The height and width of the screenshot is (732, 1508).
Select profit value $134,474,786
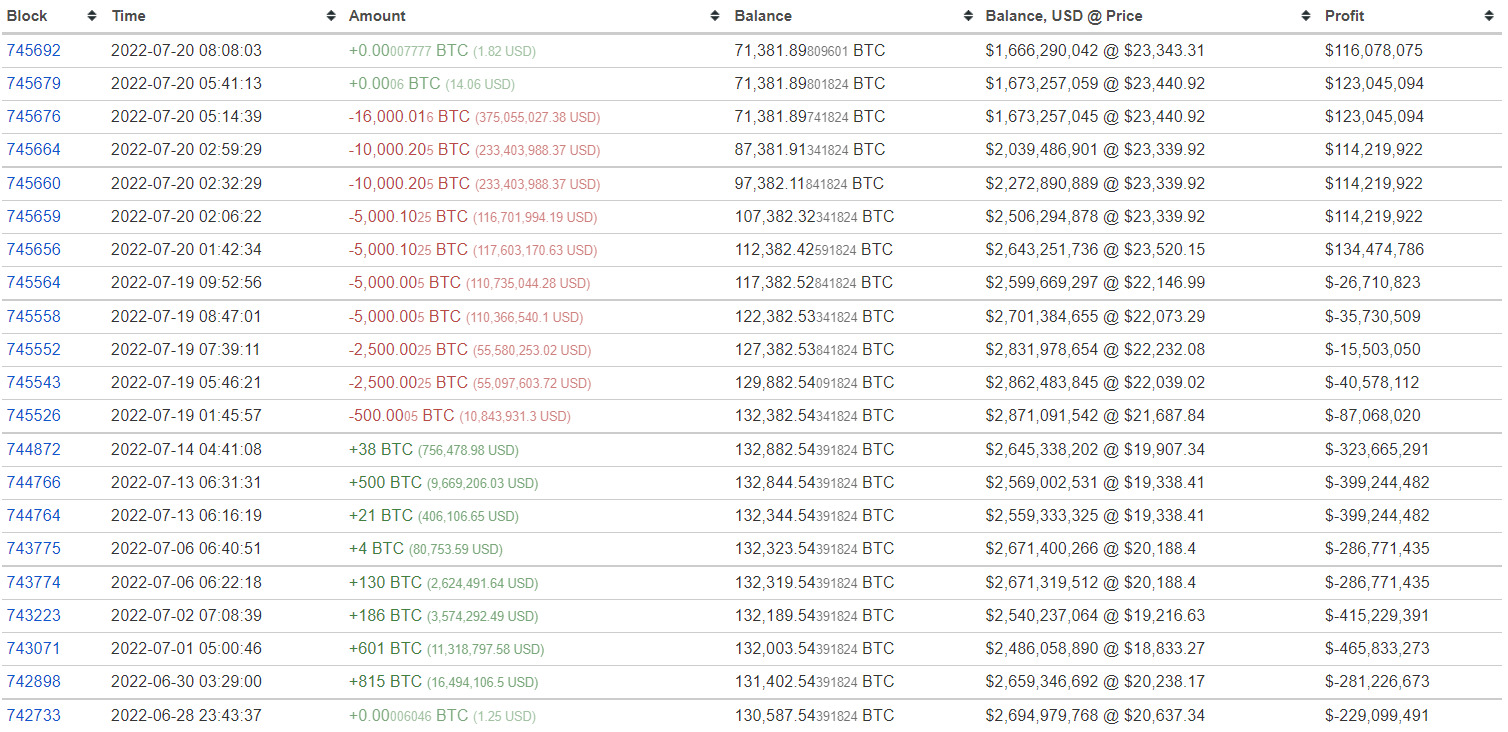1374,249
